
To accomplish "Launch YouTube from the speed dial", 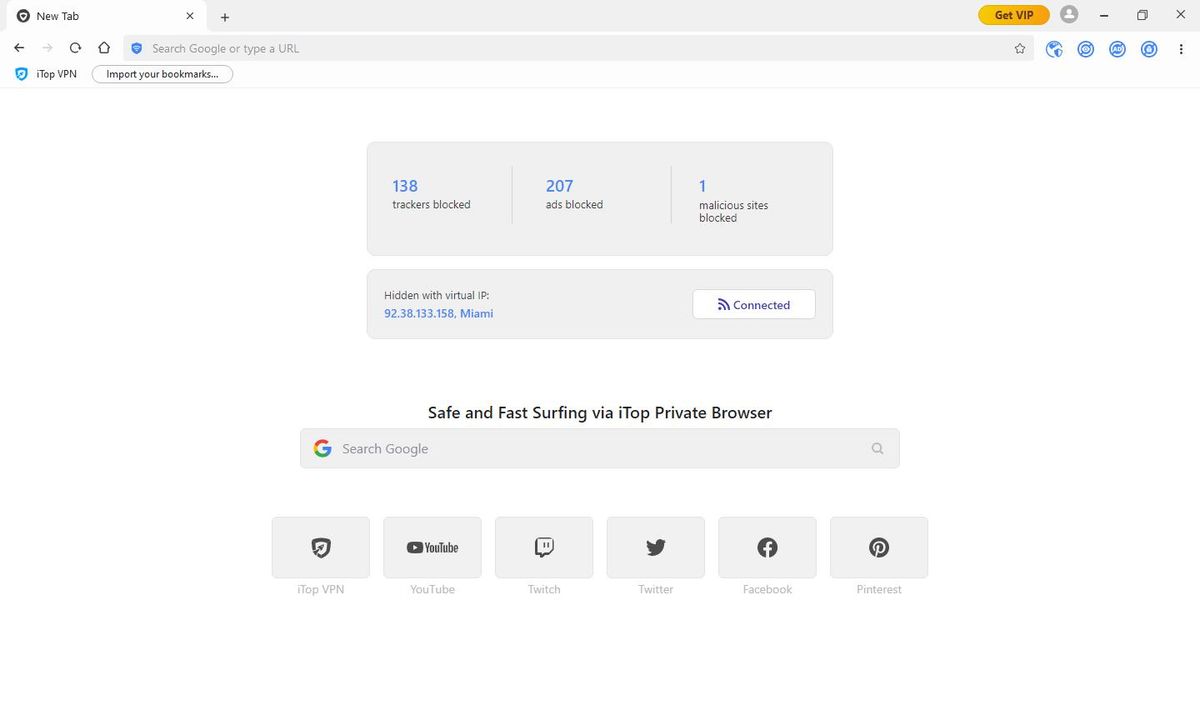I will [432, 547].
